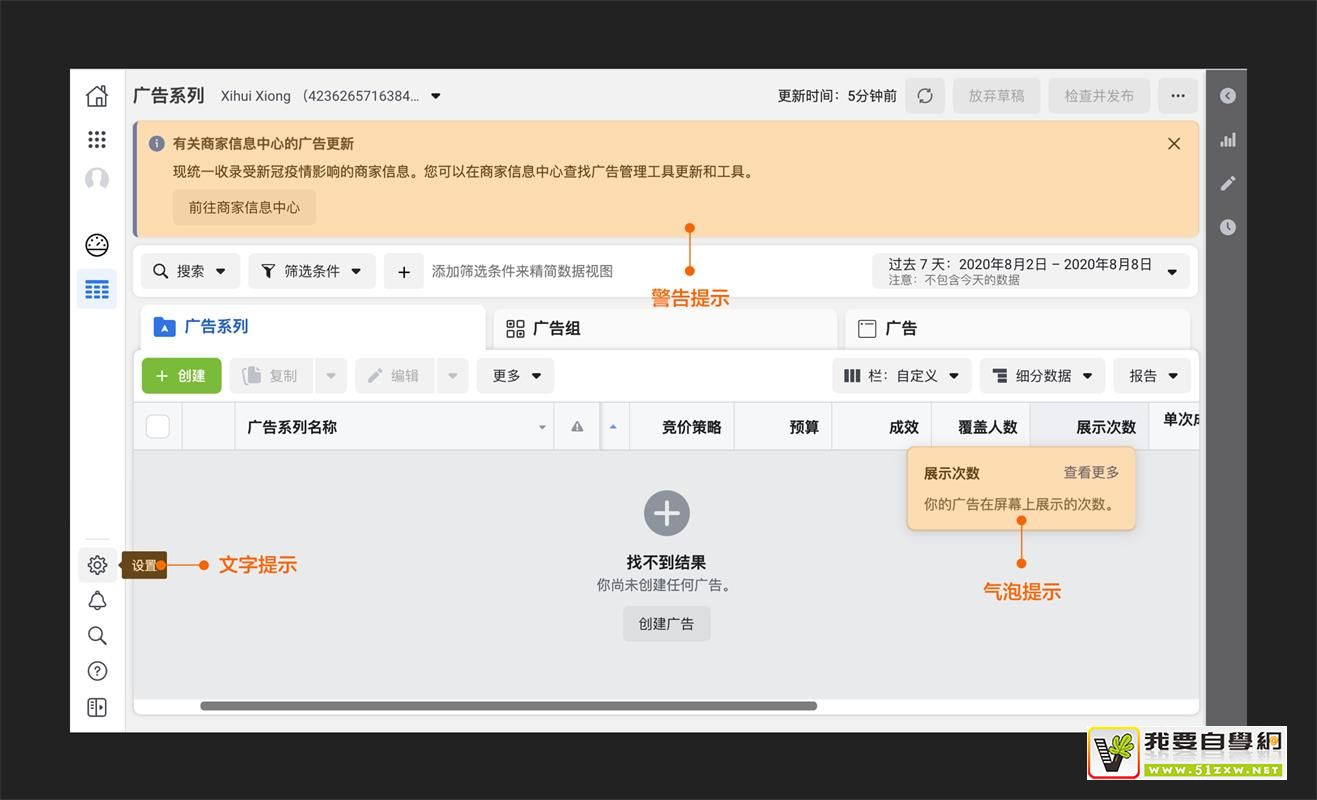Click the 前往商家信息中心 button
Image resolution: width=1317 pixels, height=800 pixels.
244,207
